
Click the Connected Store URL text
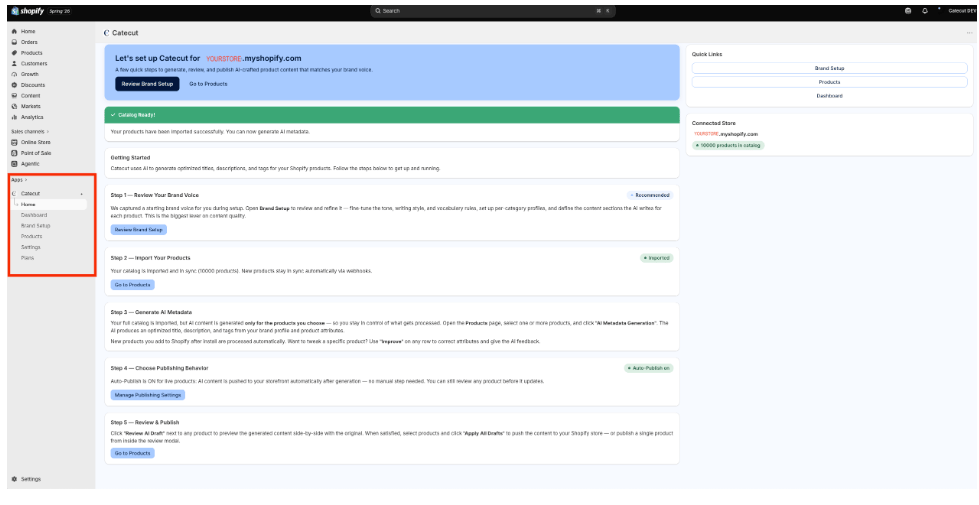pos(726,134)
